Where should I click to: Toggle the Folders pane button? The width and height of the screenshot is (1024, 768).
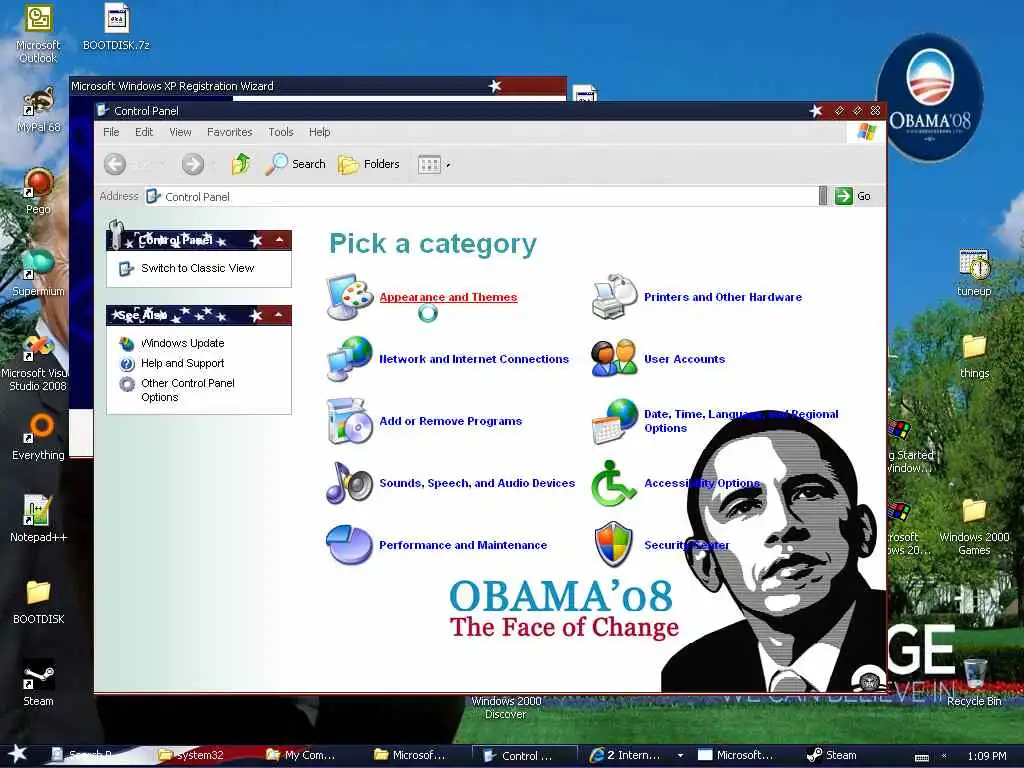tap(369, 164)
